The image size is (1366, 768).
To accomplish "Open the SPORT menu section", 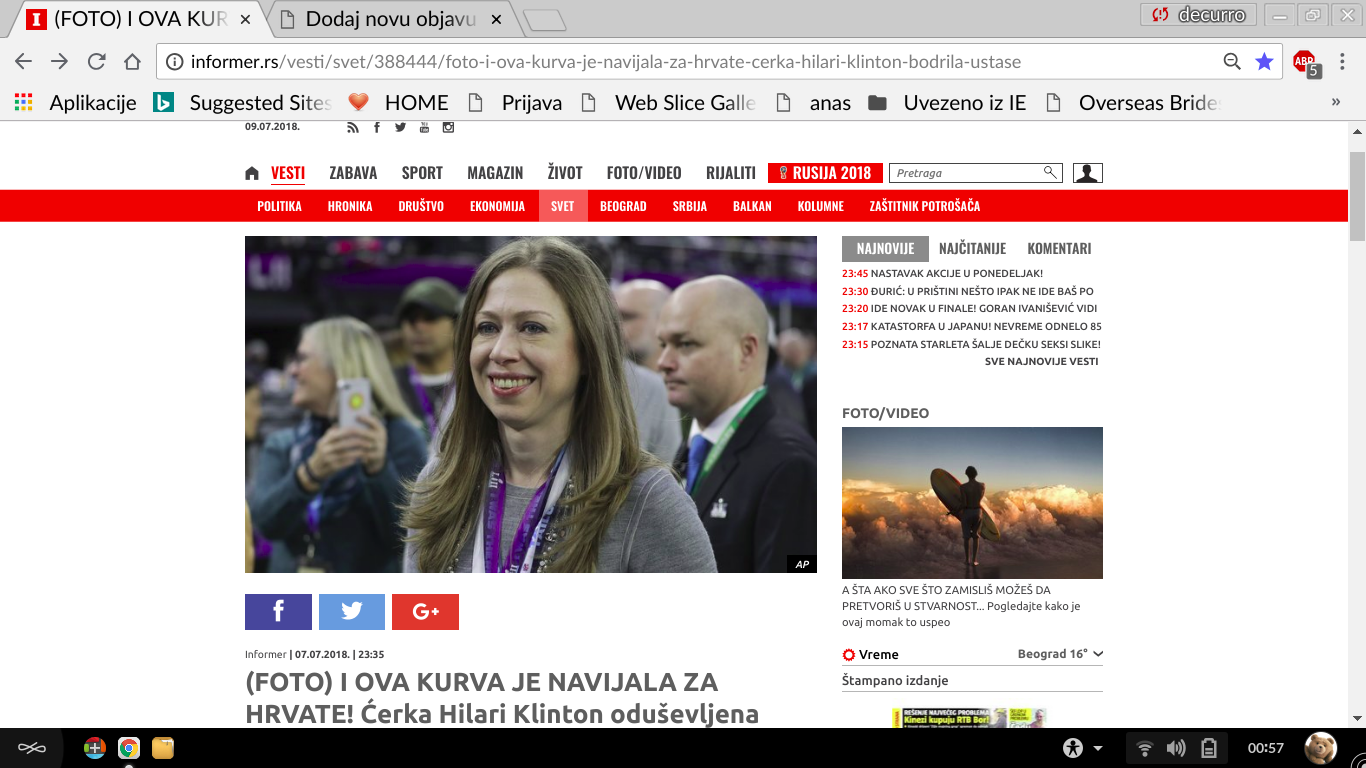I will click(x=422, y=173).
